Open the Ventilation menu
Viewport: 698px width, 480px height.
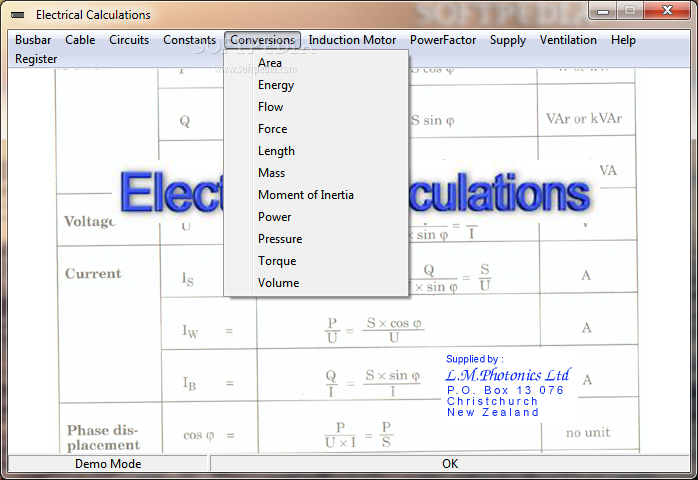[x=568, y=40]
